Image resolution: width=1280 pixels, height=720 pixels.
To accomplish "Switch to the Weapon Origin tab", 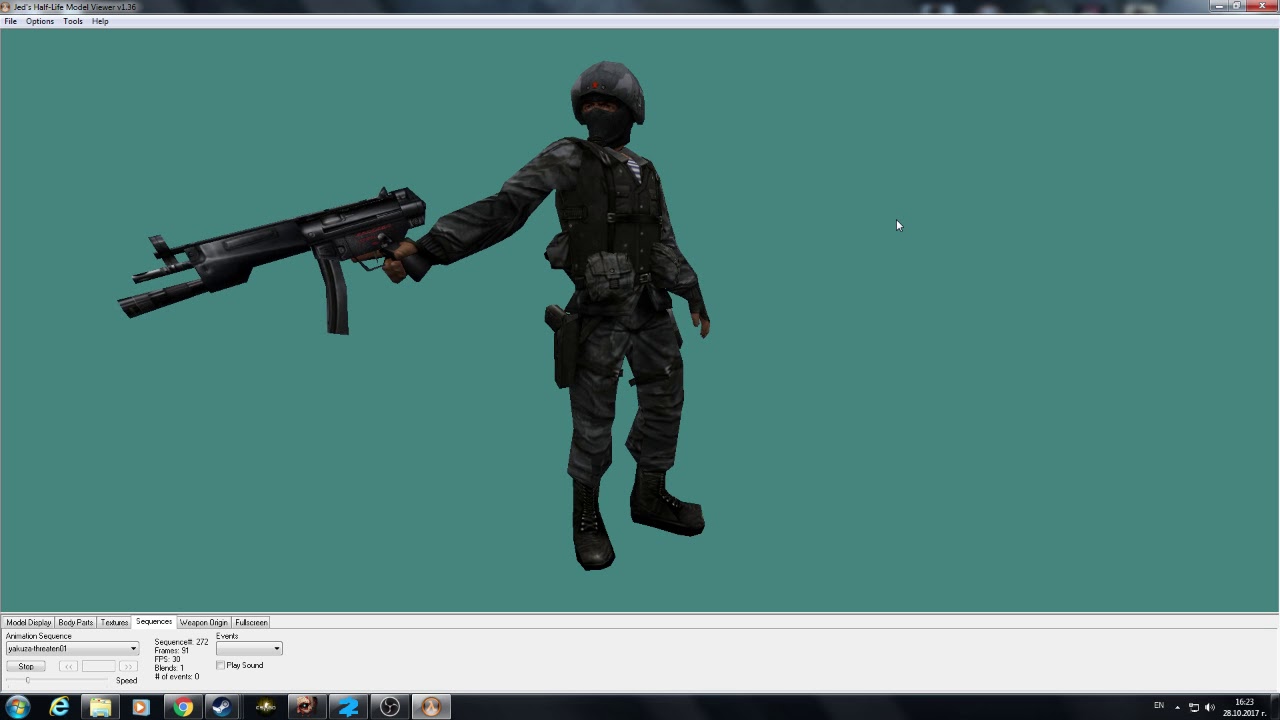I will pos(204,622).
